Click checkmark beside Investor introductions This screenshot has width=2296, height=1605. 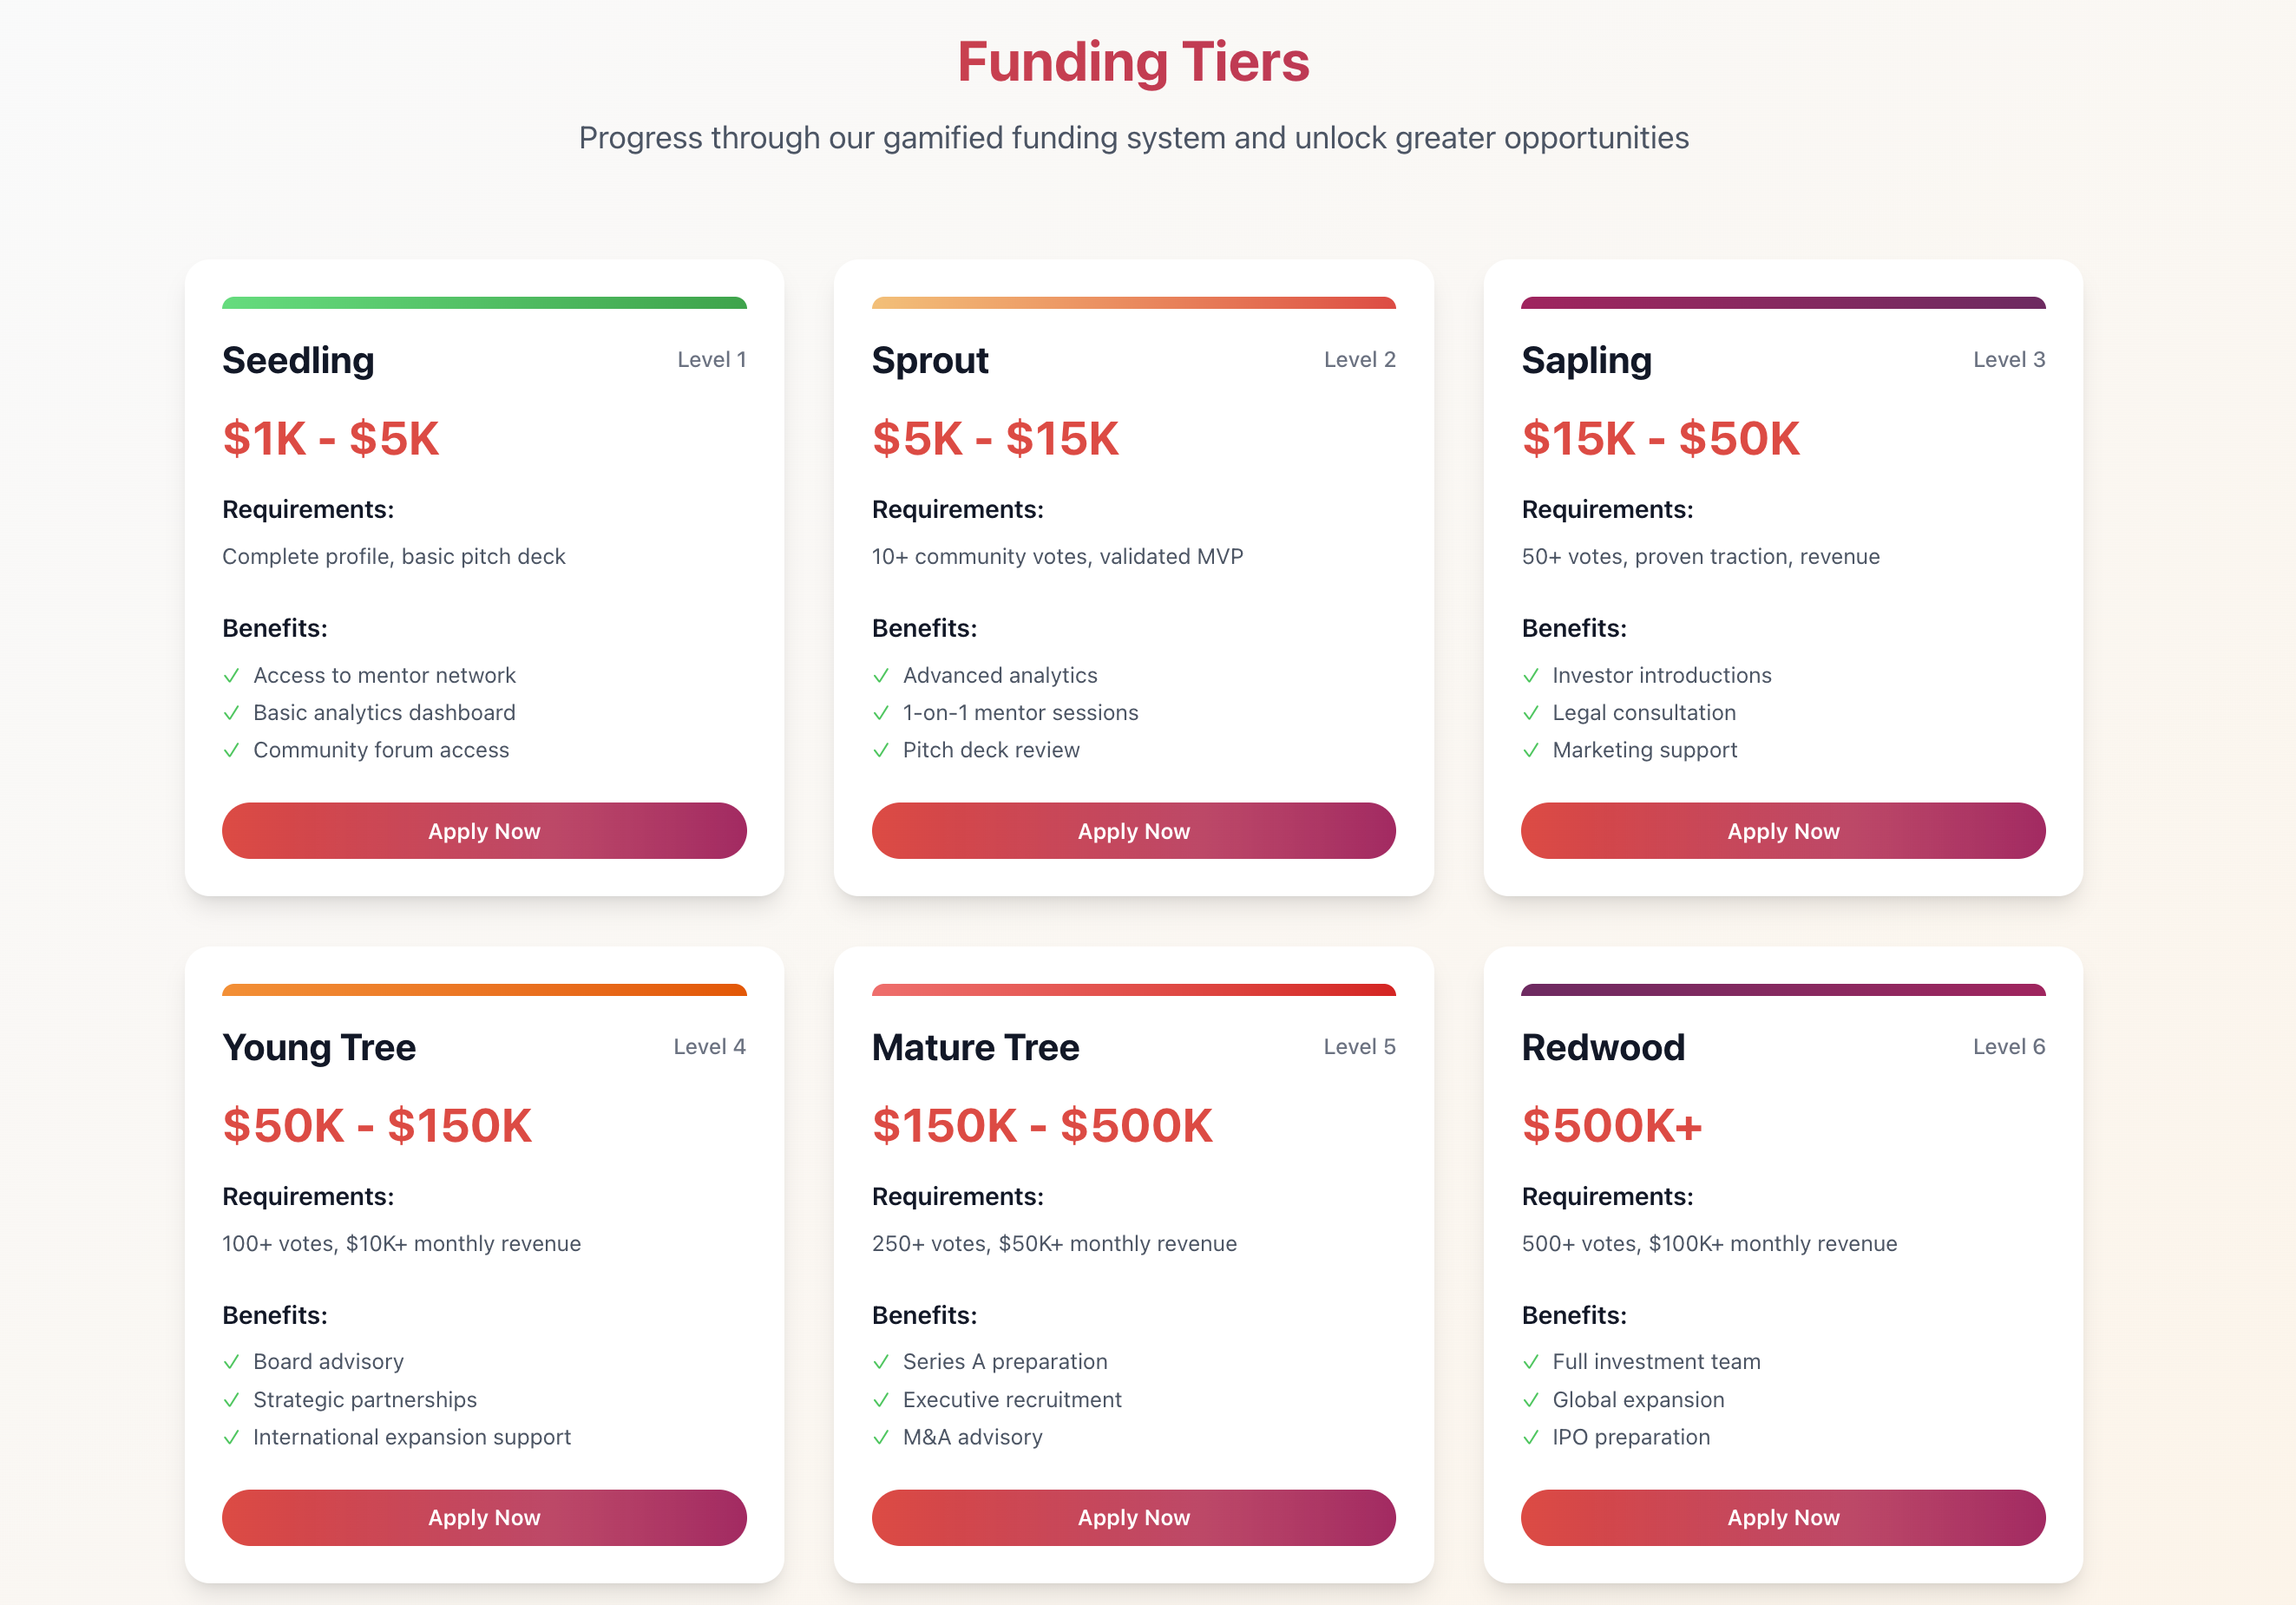point(1530,676)
